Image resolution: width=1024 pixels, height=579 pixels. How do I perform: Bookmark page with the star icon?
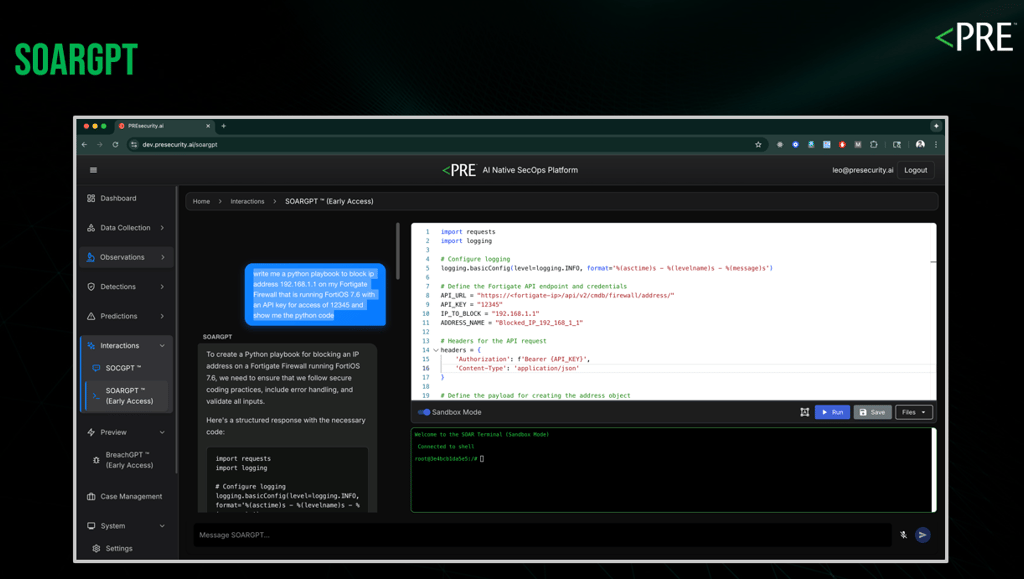click(758, 144)
